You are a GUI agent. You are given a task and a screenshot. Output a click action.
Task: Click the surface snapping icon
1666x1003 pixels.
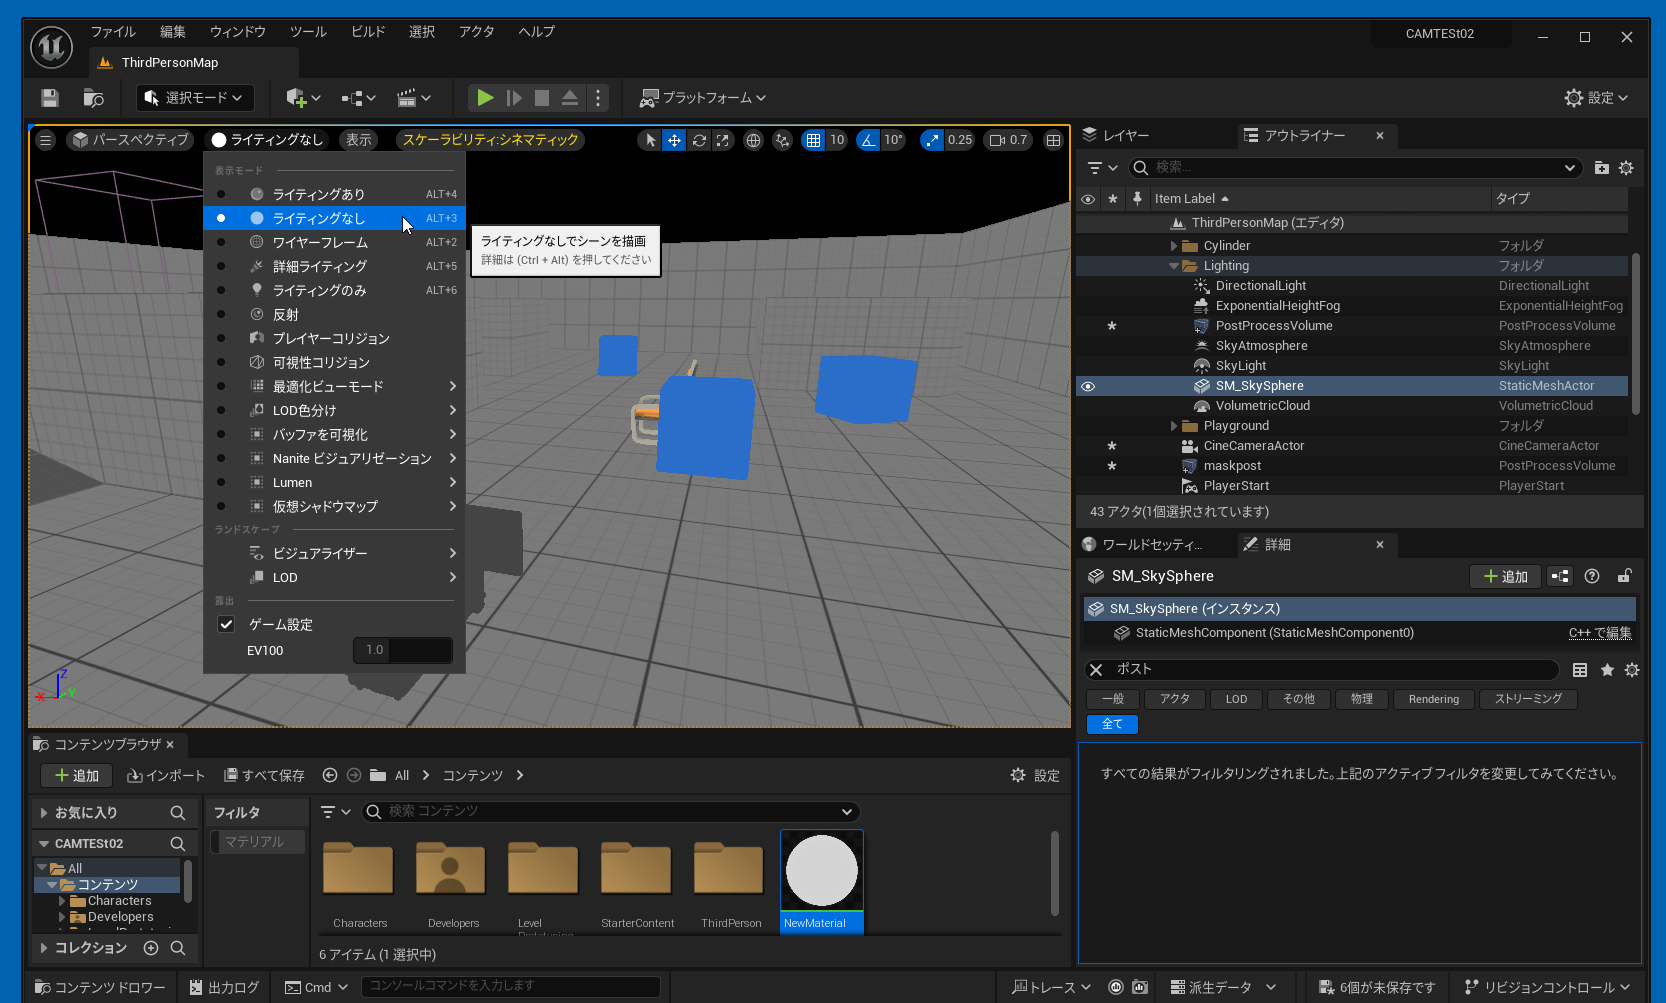point(782,140)
